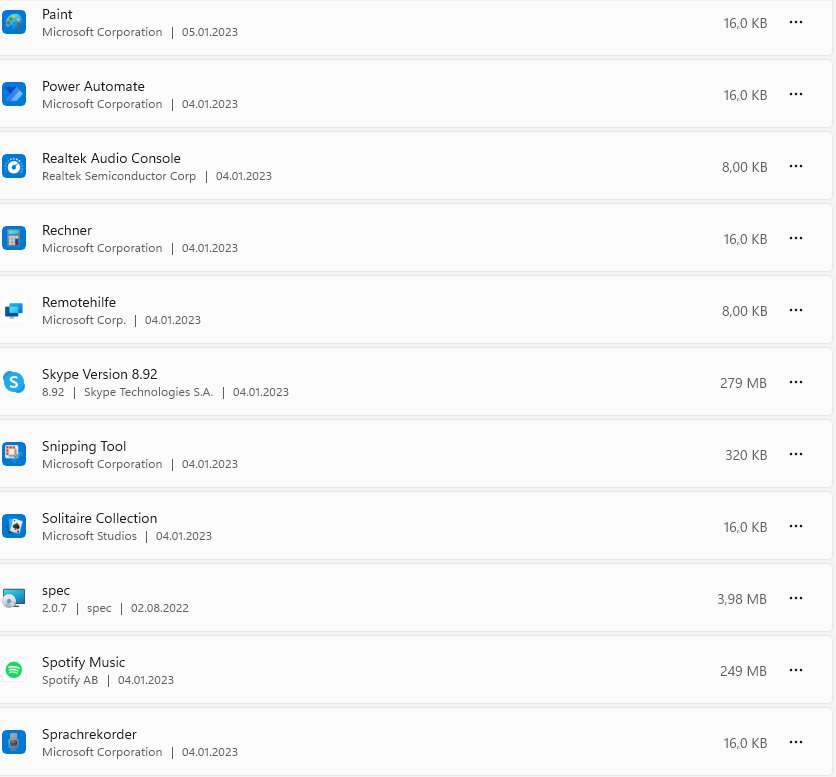The image size is (836, 777).
Task: Click the Solitaire Collection icon
Action: pos(14,526)
